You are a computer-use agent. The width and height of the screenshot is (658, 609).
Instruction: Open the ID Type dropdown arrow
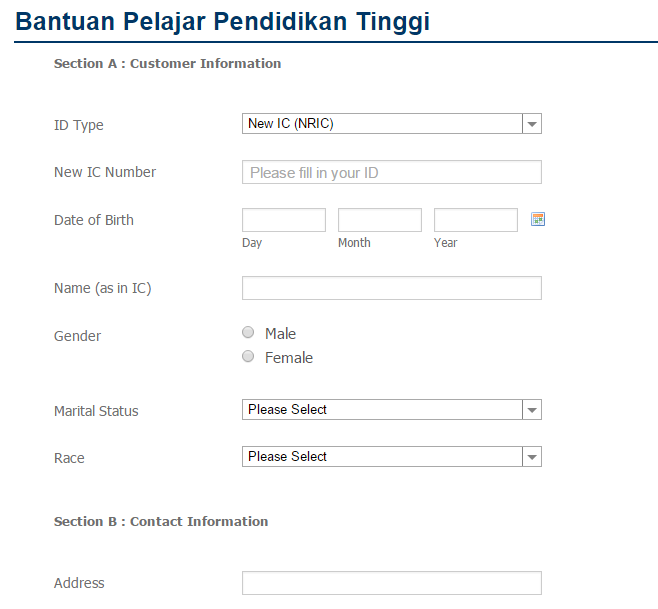coord(532,124)
